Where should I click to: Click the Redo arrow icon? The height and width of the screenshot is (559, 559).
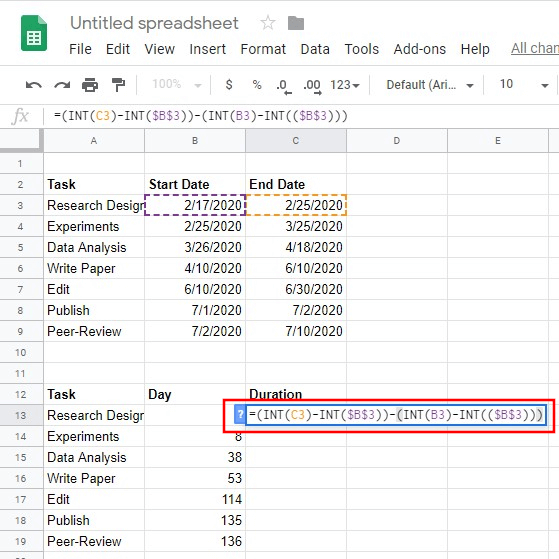pyautogui.click(x=62, y=85)
